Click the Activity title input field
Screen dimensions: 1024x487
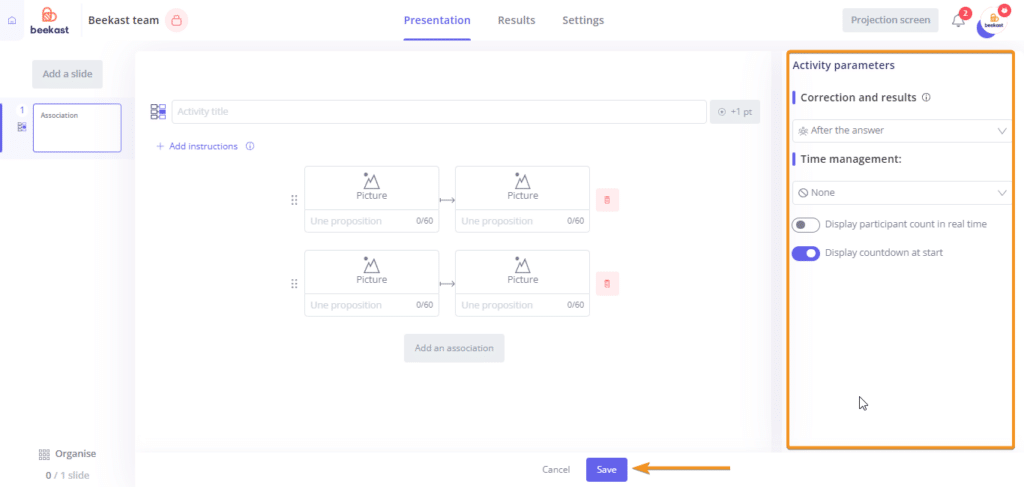click(439, 112)
